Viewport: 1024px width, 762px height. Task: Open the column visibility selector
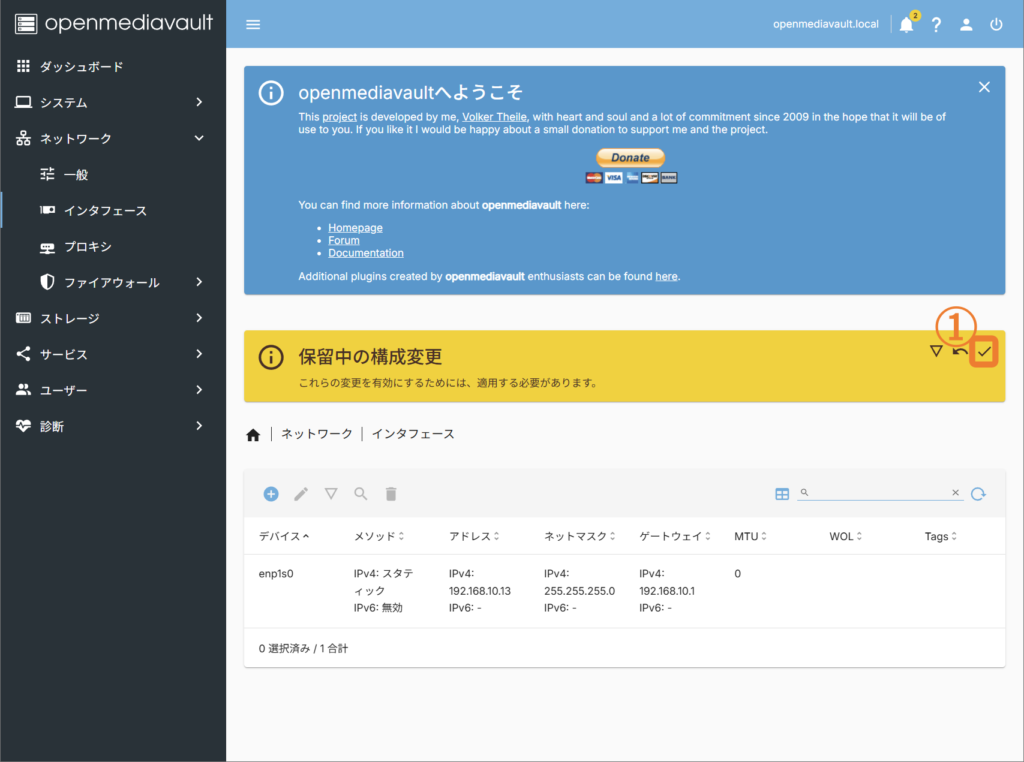point(782,494)
